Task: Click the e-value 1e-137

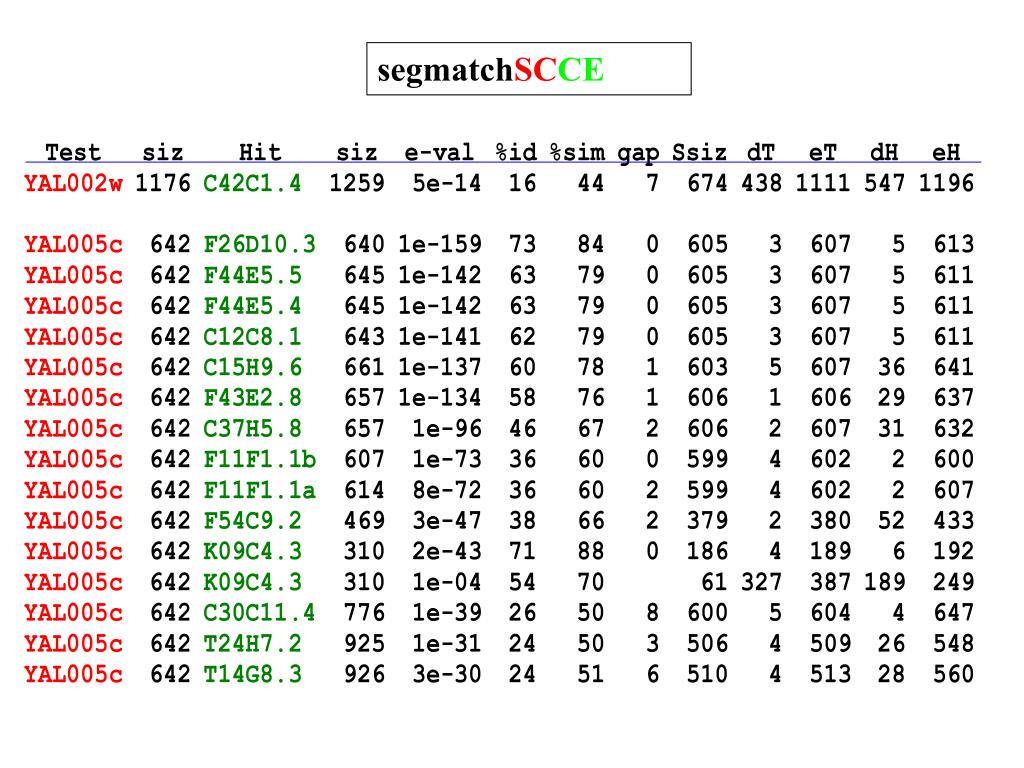Action: point(440,367)
